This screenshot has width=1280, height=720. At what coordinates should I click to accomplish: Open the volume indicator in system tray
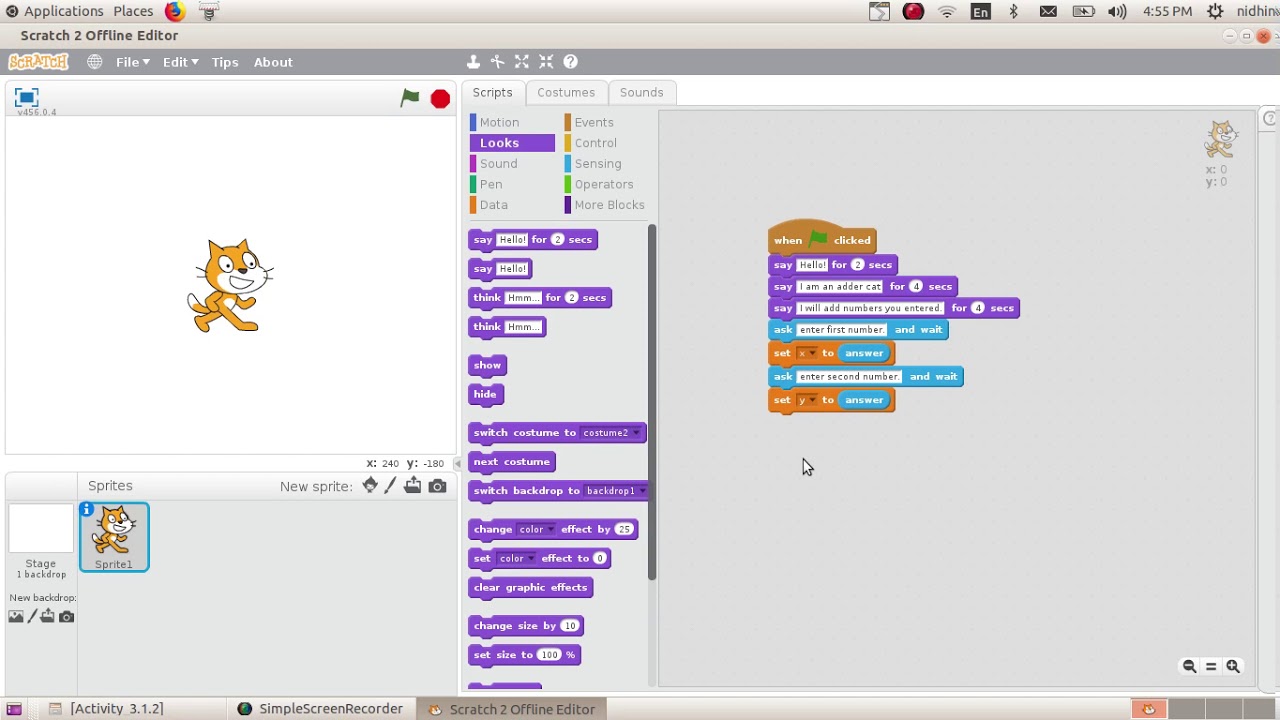pyautogui.click(x=1117, y=11)
